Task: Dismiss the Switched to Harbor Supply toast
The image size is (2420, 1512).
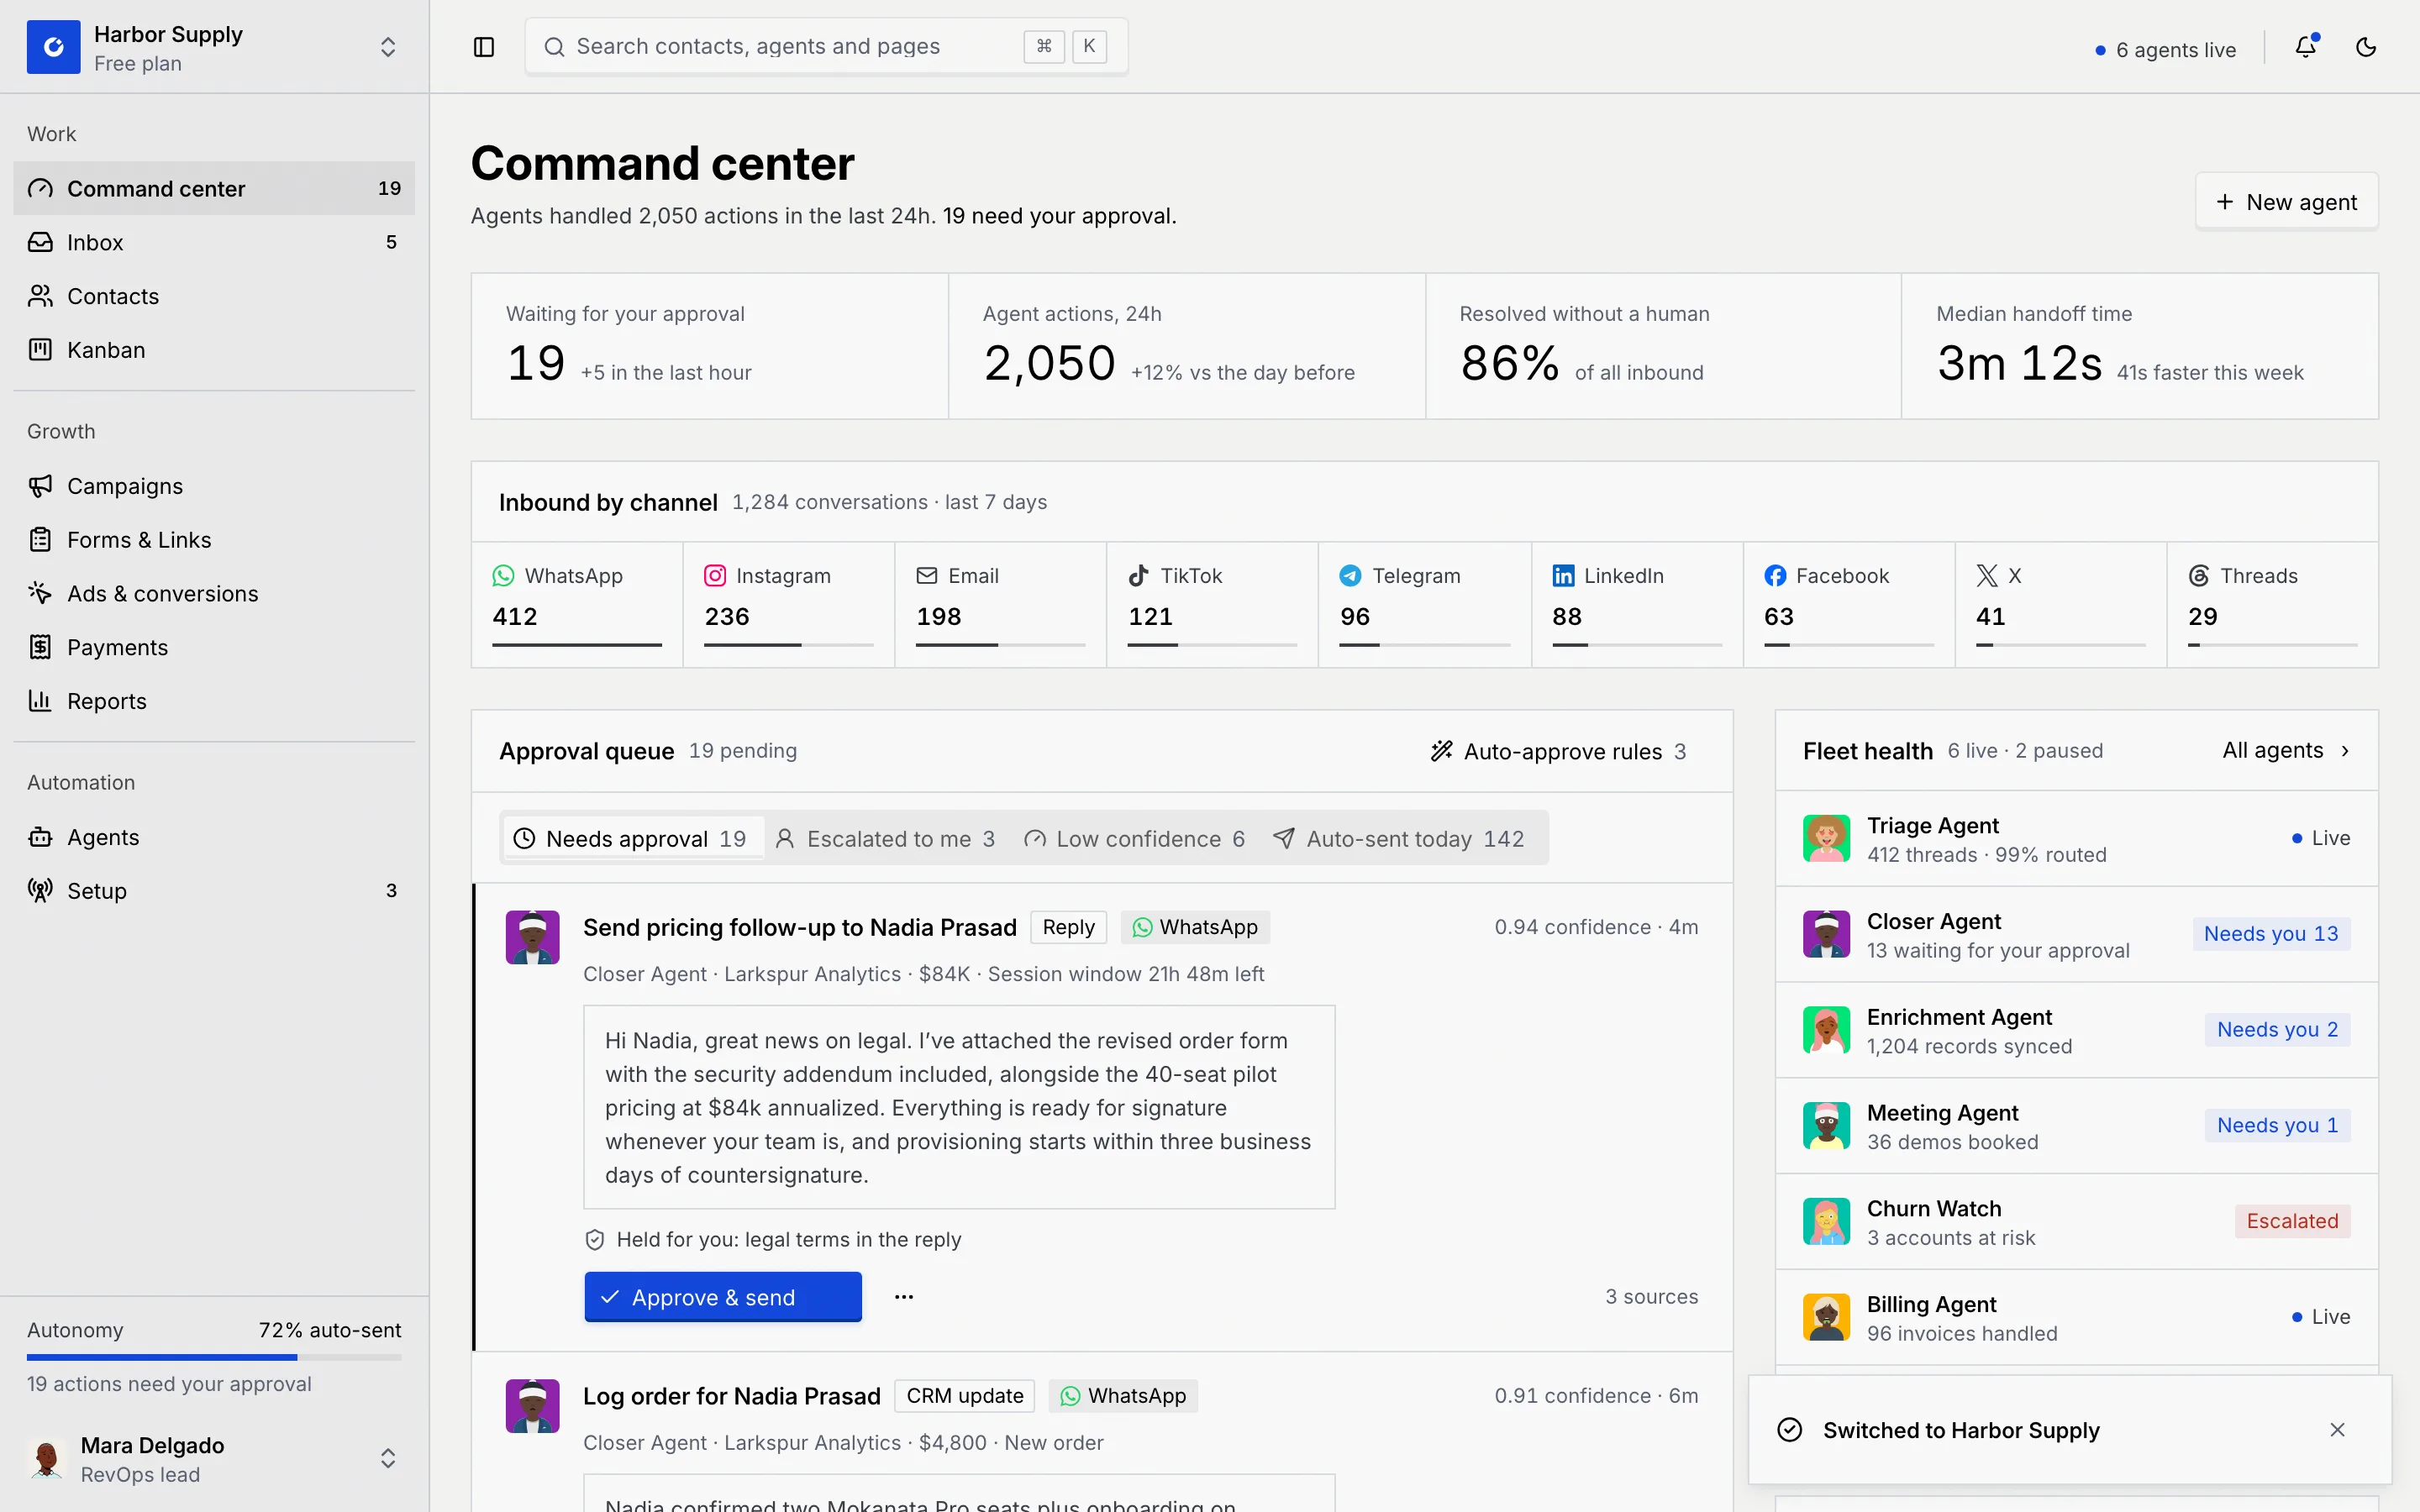Action: click(x=2337, y=1430)
